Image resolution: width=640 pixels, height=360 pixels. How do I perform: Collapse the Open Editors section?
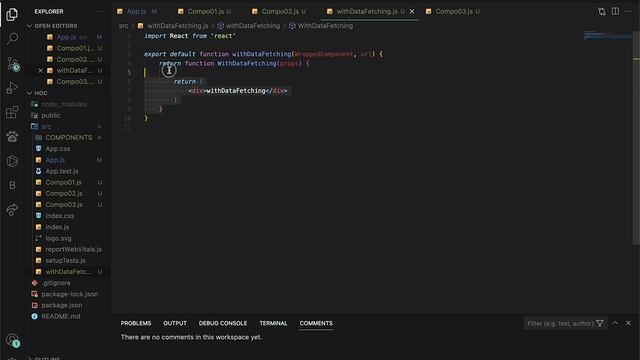coord(56,26)
